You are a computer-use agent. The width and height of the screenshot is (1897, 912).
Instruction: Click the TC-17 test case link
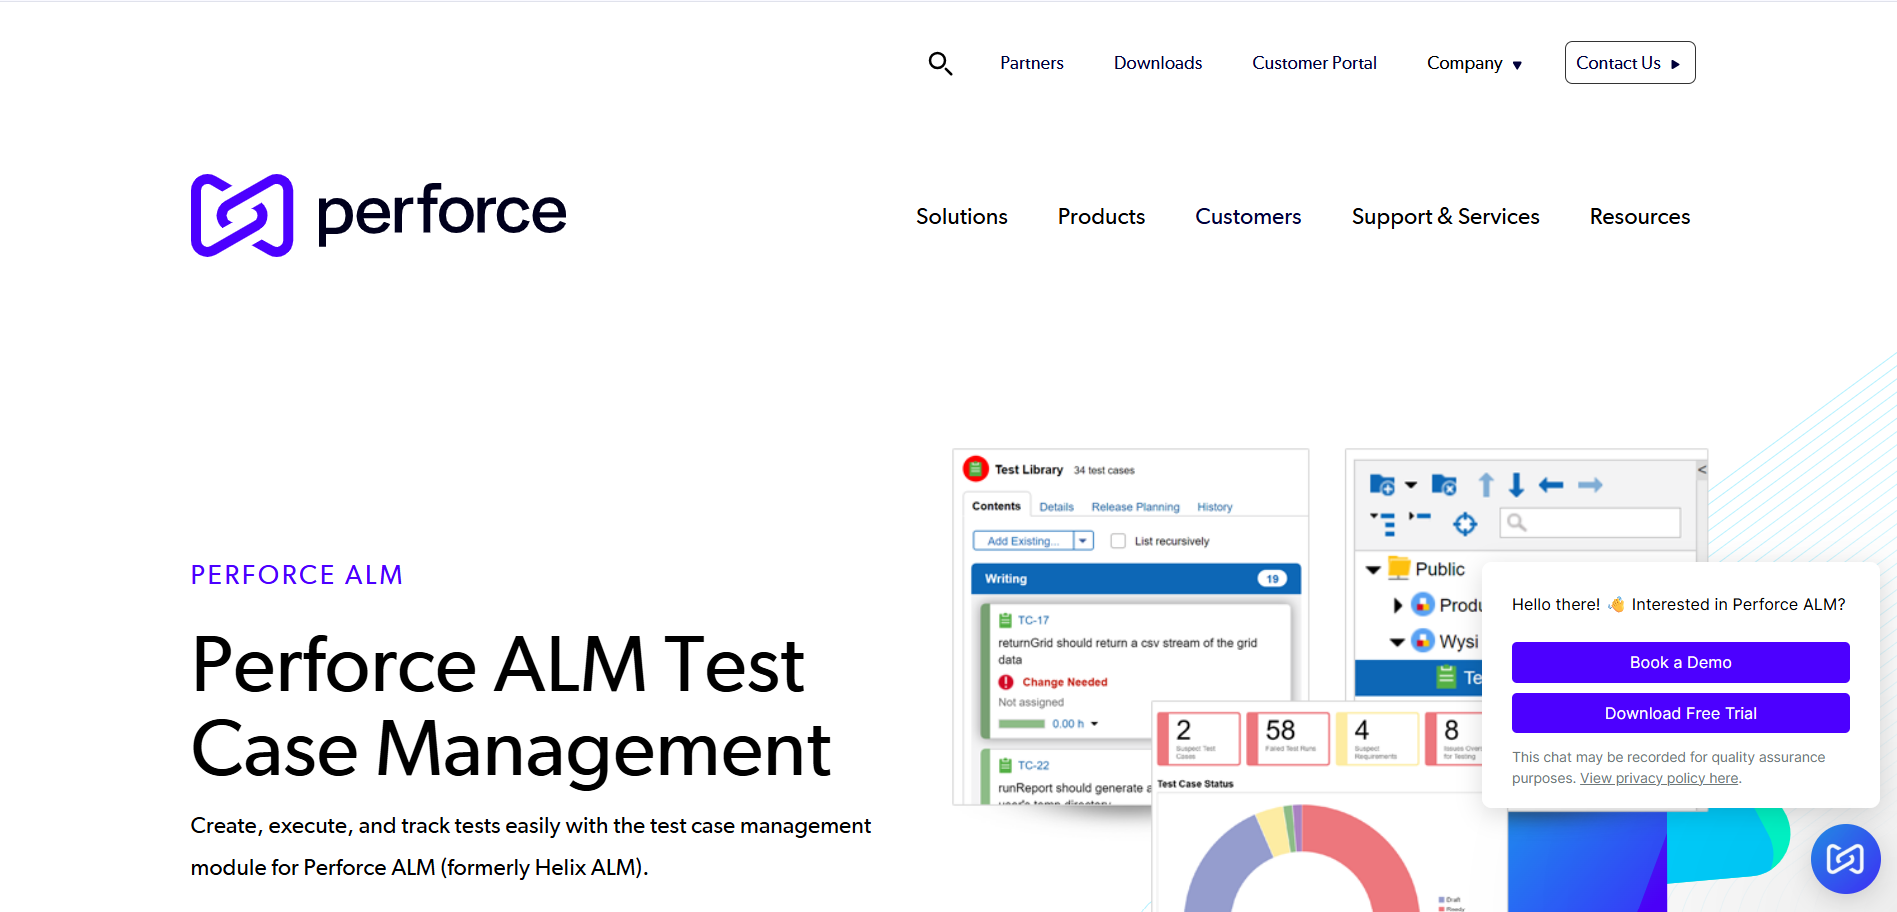pos(1033,620)
